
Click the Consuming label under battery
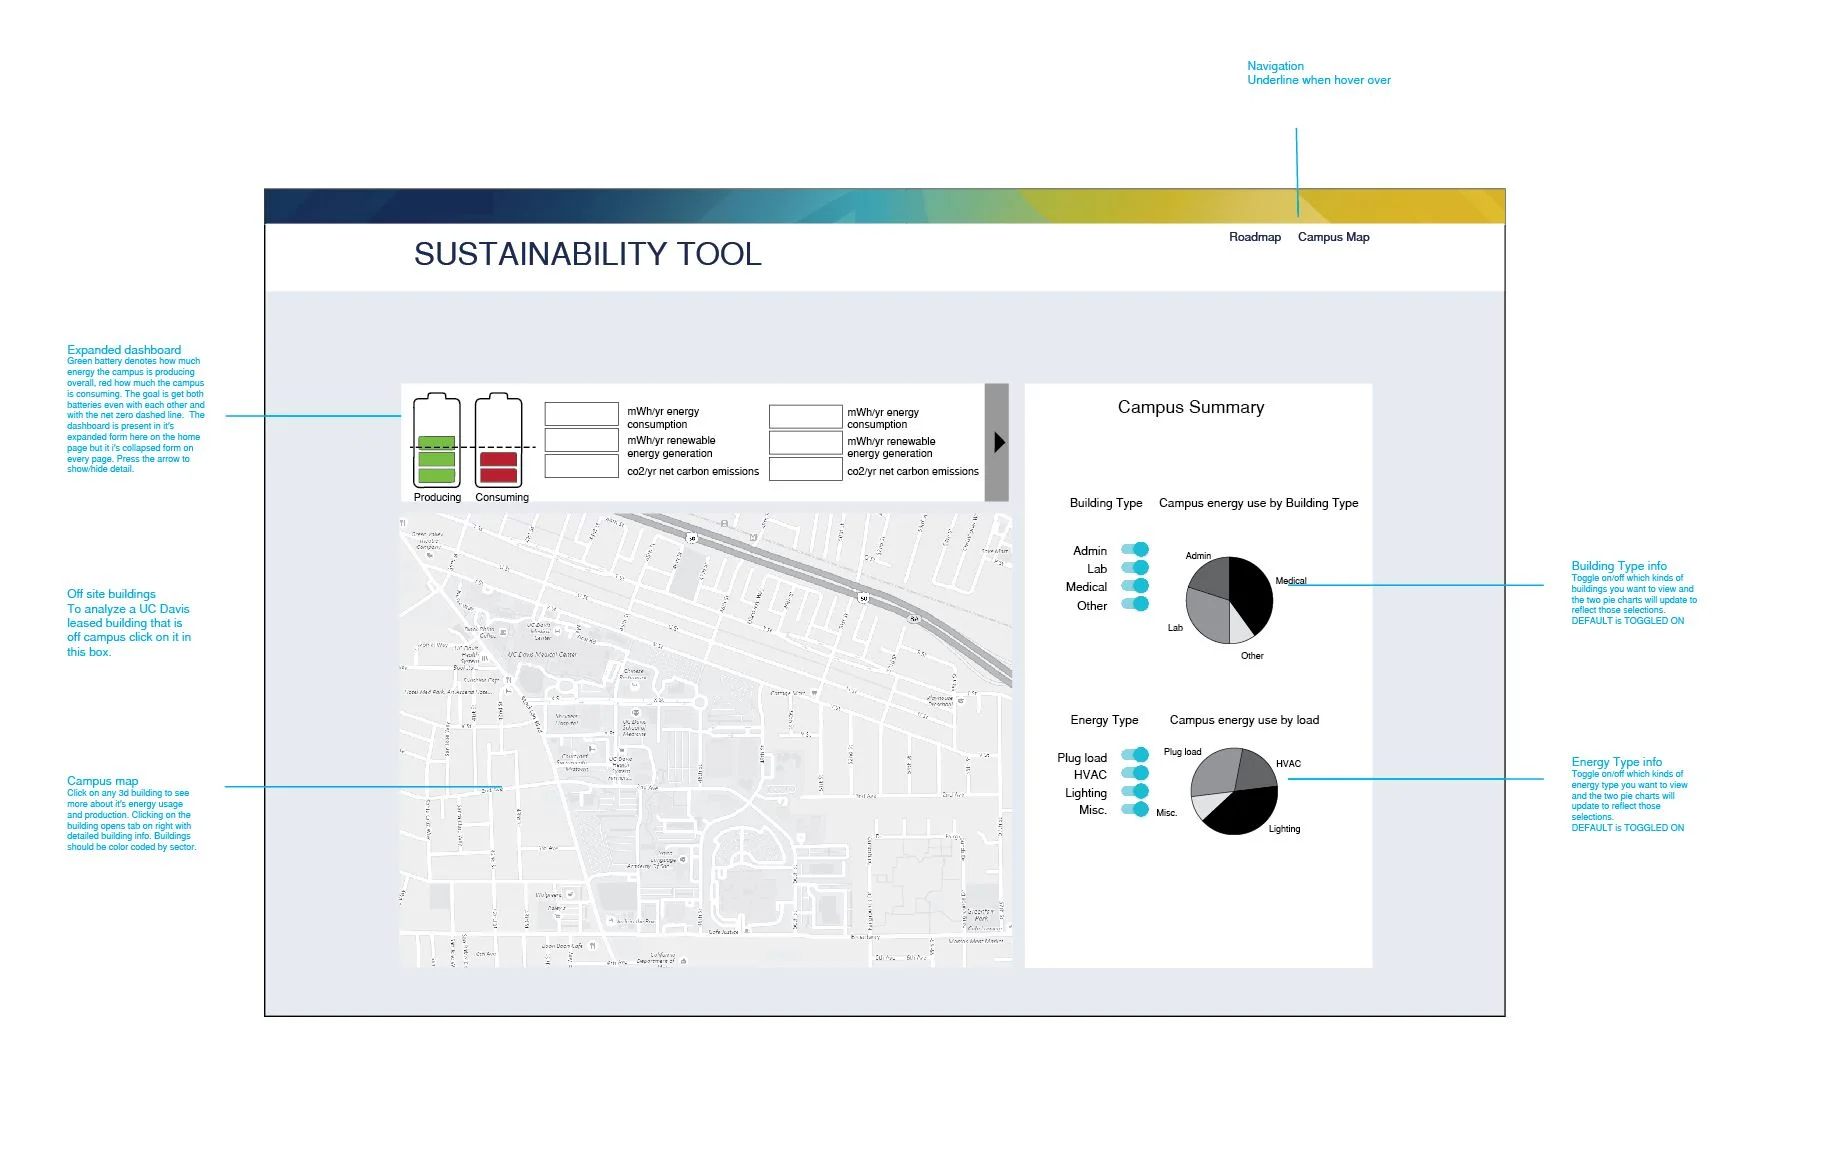[x=502, y=497]
